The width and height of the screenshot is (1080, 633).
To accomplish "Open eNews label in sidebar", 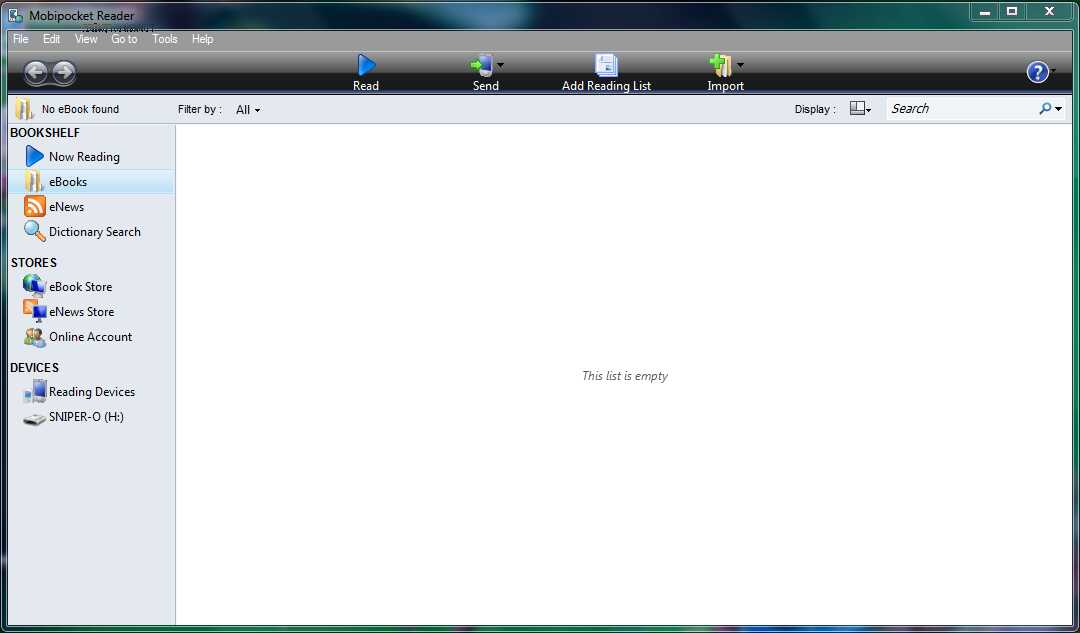I will point(66,207).
